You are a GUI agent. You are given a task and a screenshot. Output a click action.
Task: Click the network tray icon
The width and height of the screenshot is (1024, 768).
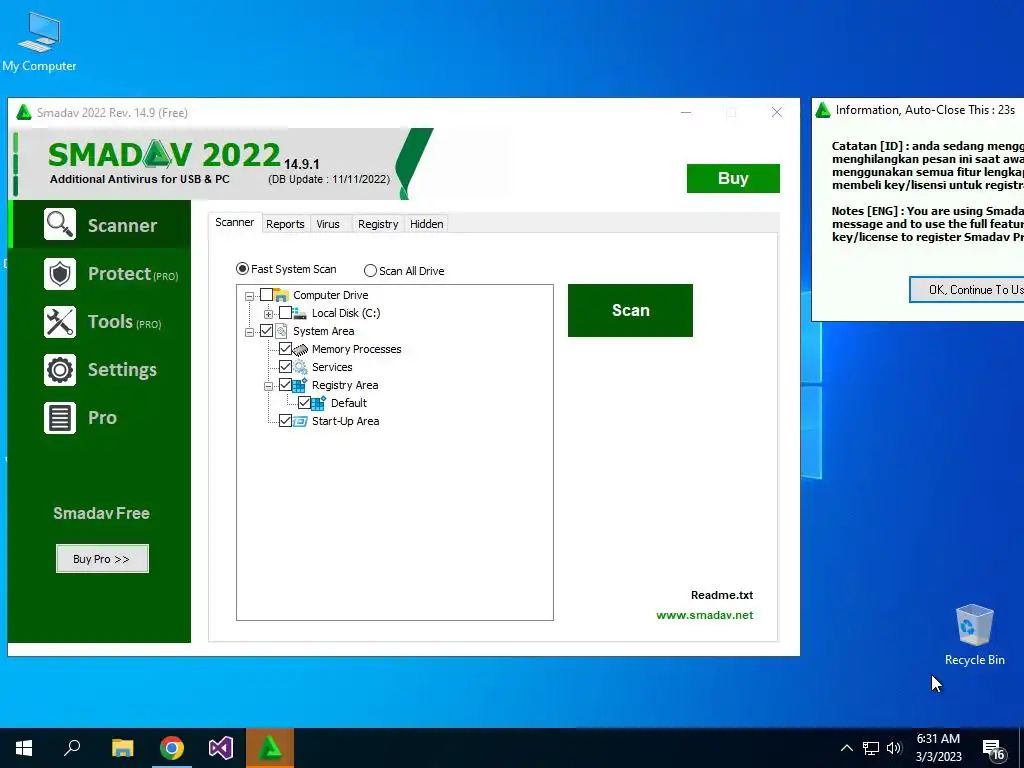[x=871, y=748]
